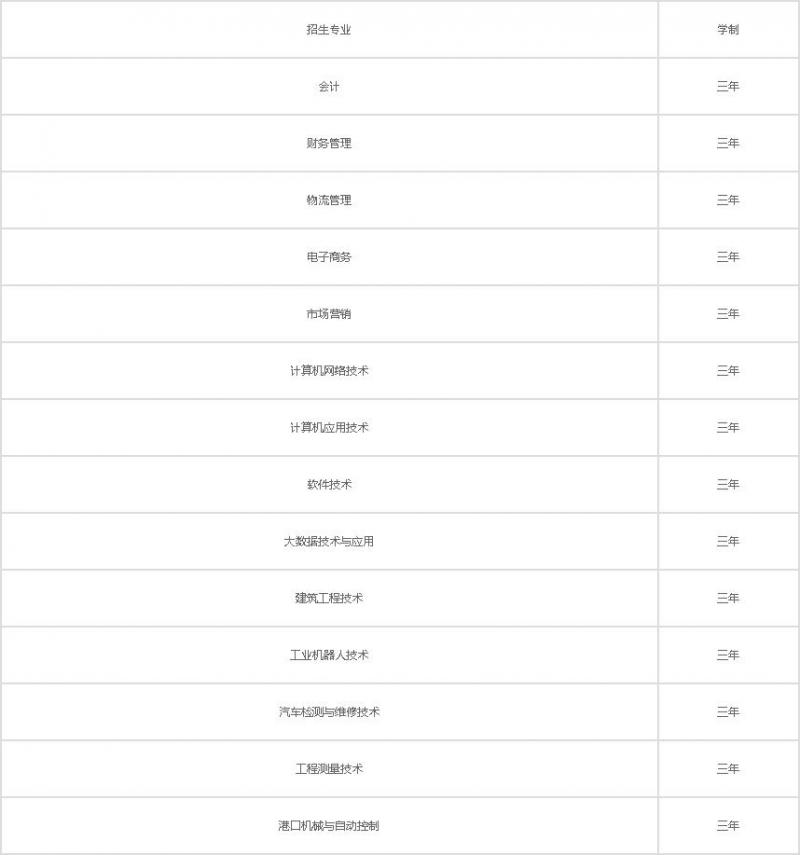Click the 软件技术 entry
800x855 pixels.
click(329, 485)
